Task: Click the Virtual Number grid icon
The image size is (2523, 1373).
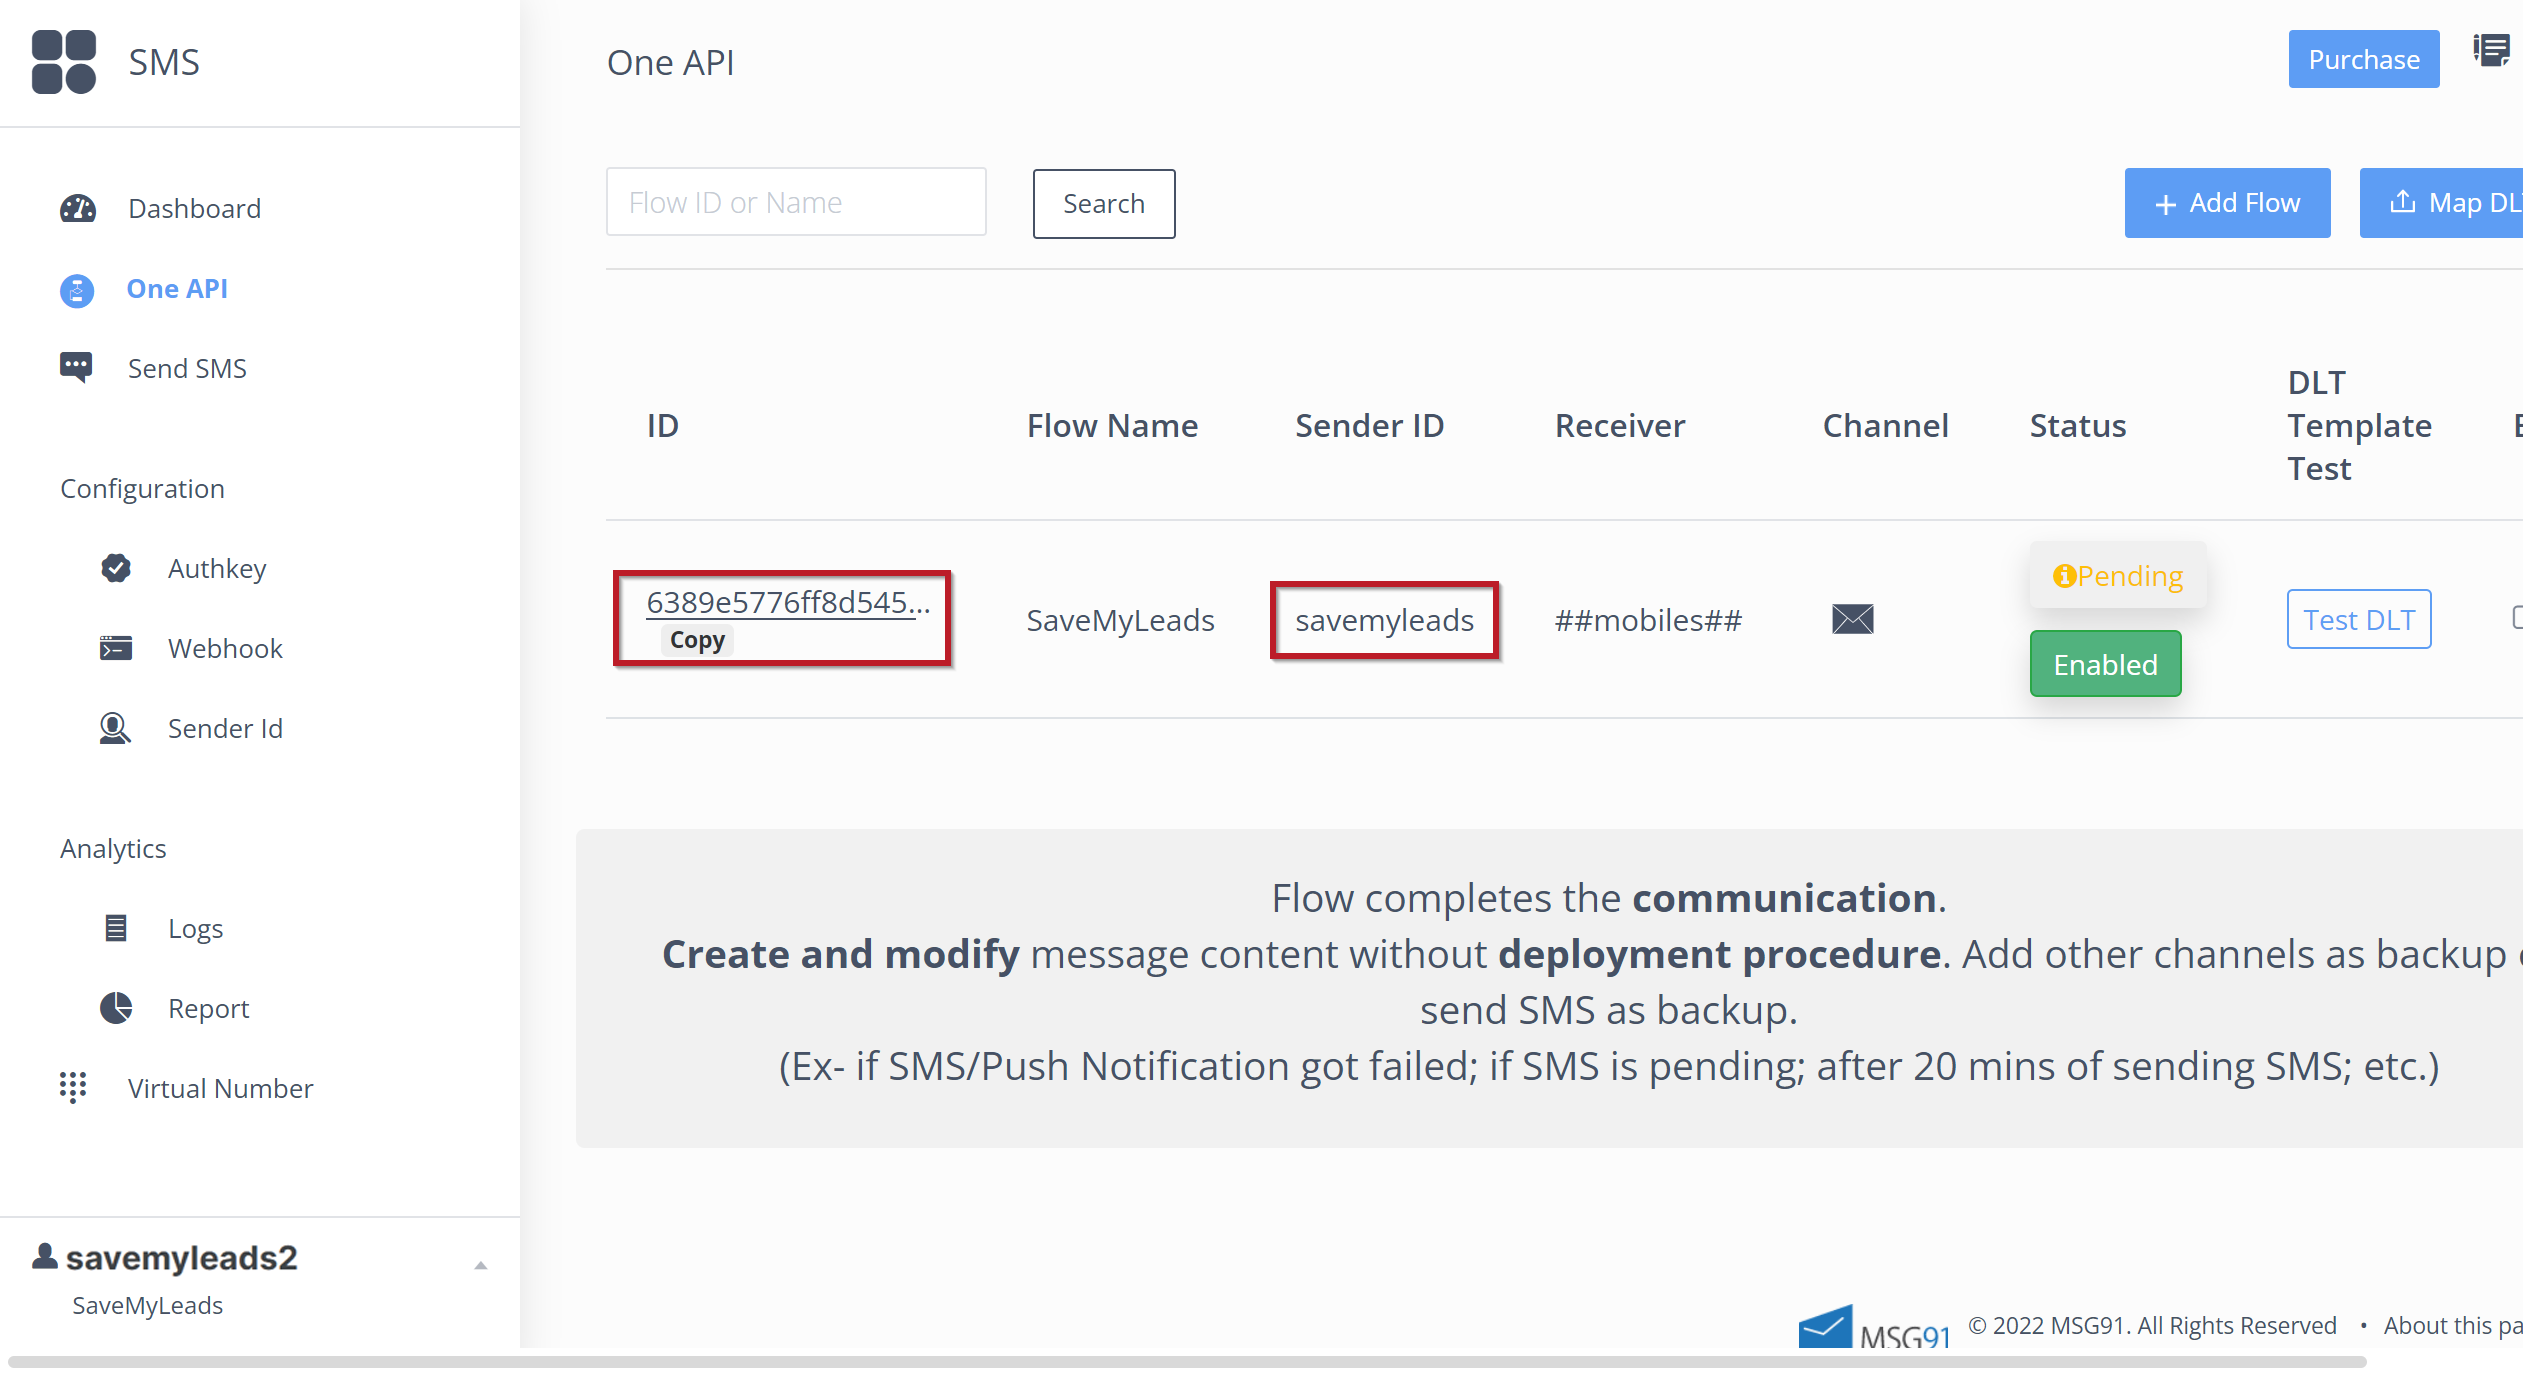Action: [74, 1088]
